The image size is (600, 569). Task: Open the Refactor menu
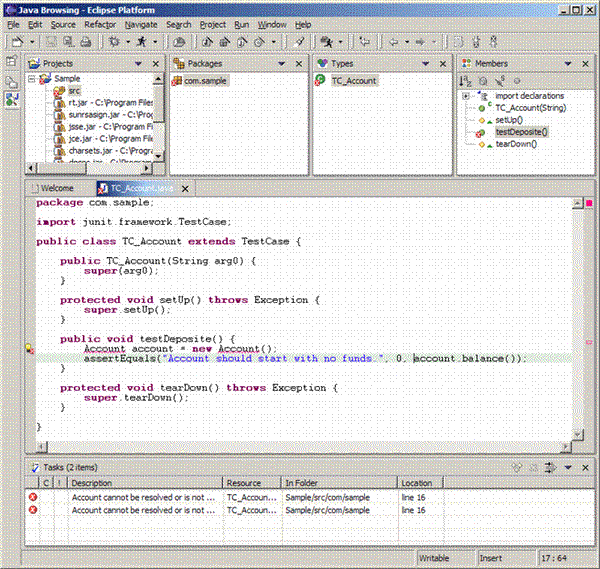[100, 24]
